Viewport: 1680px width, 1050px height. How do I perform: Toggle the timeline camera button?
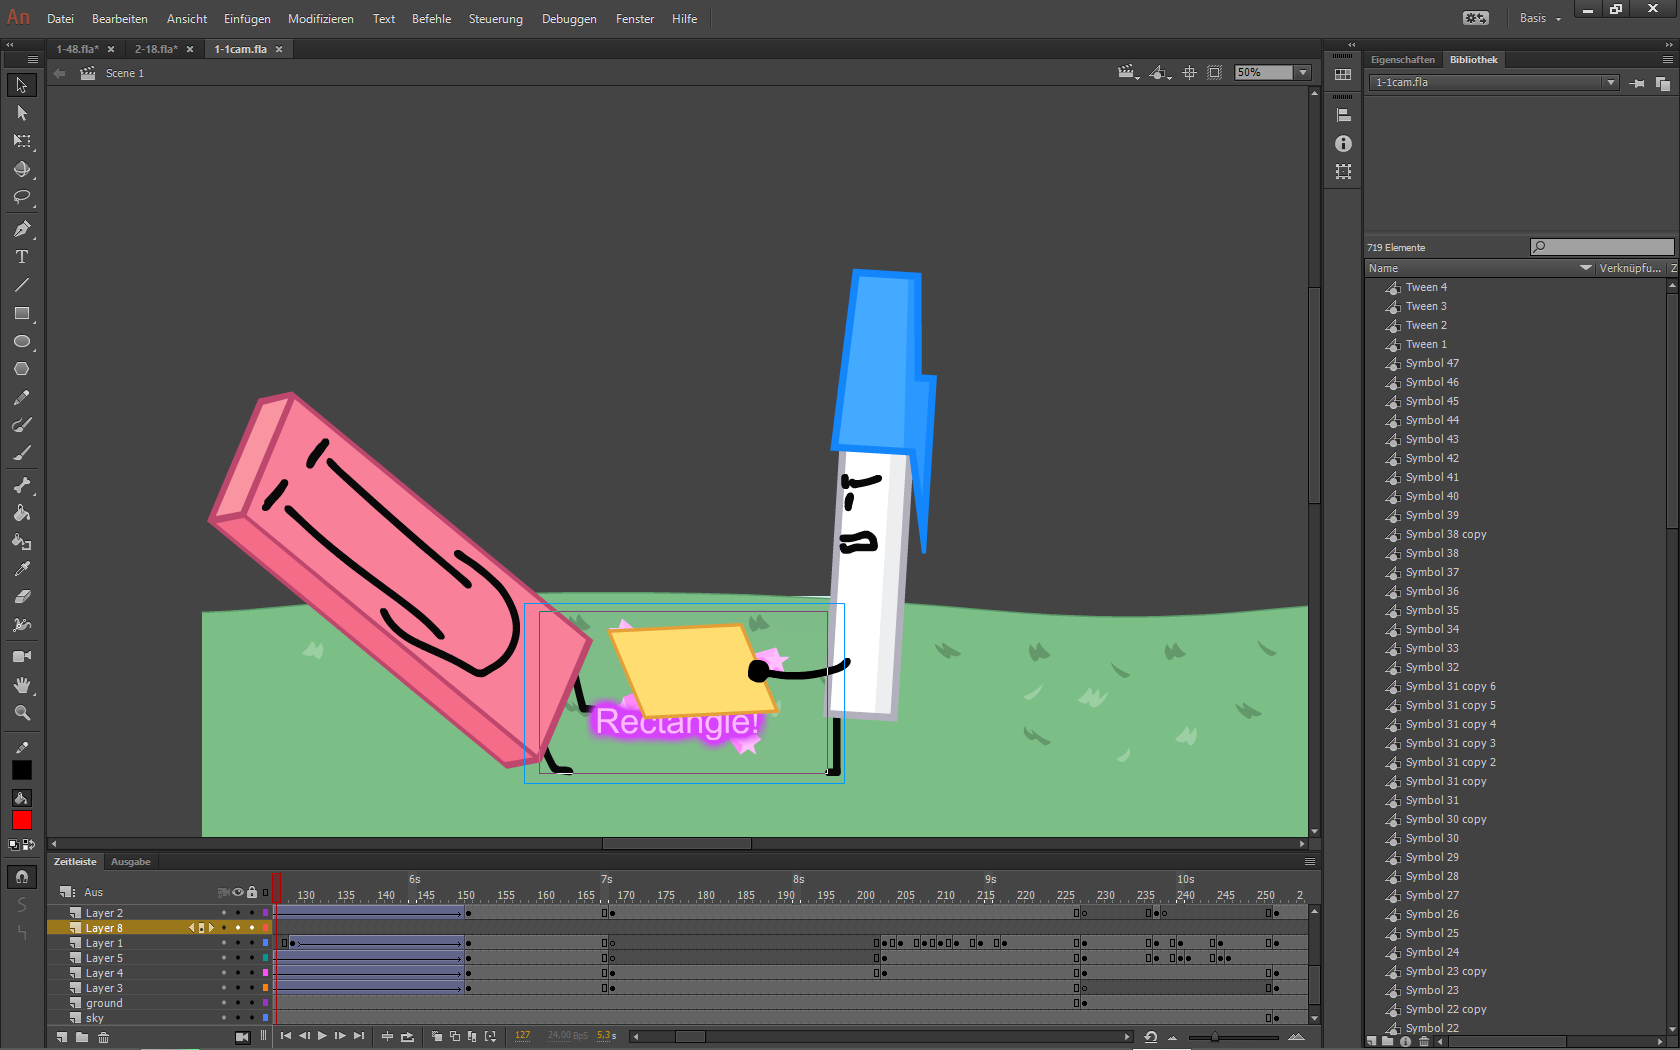(242, 1037)
